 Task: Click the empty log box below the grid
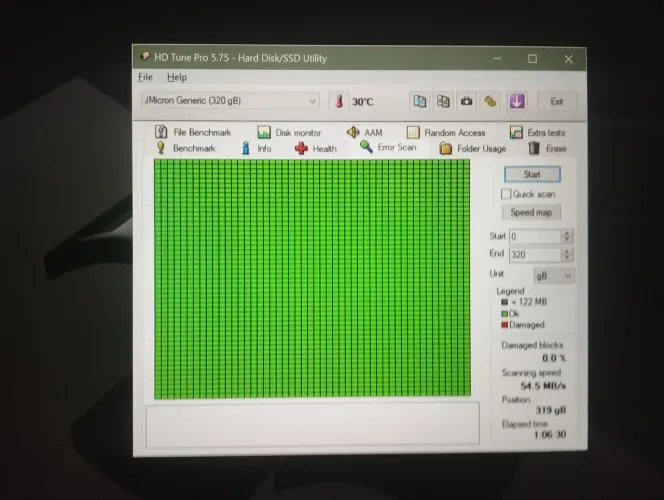tap(313, 424)
